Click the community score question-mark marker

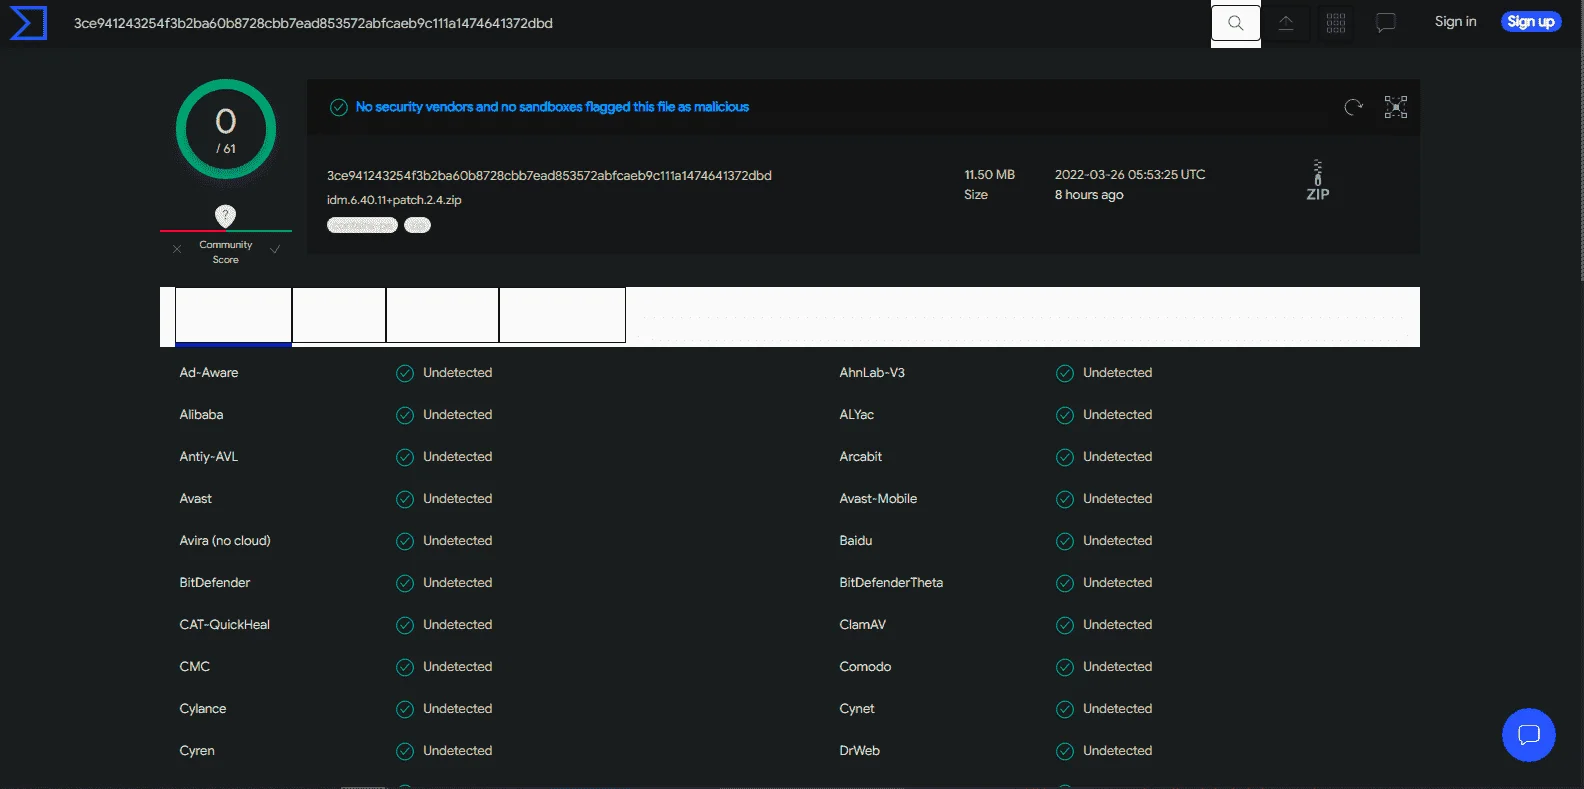[226, 215]
